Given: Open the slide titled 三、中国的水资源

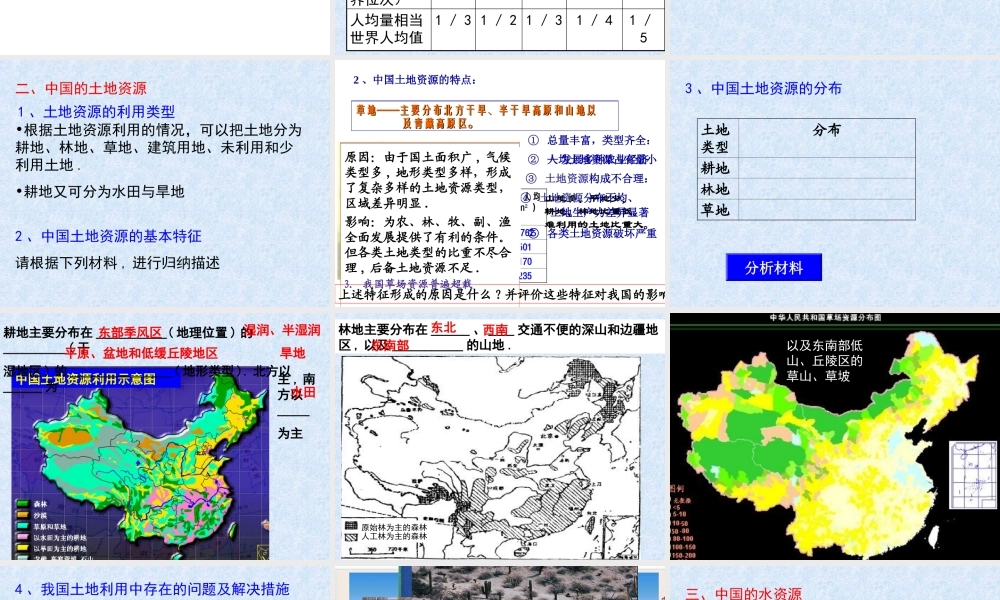Looking at the screenshot, I should 835,583.
